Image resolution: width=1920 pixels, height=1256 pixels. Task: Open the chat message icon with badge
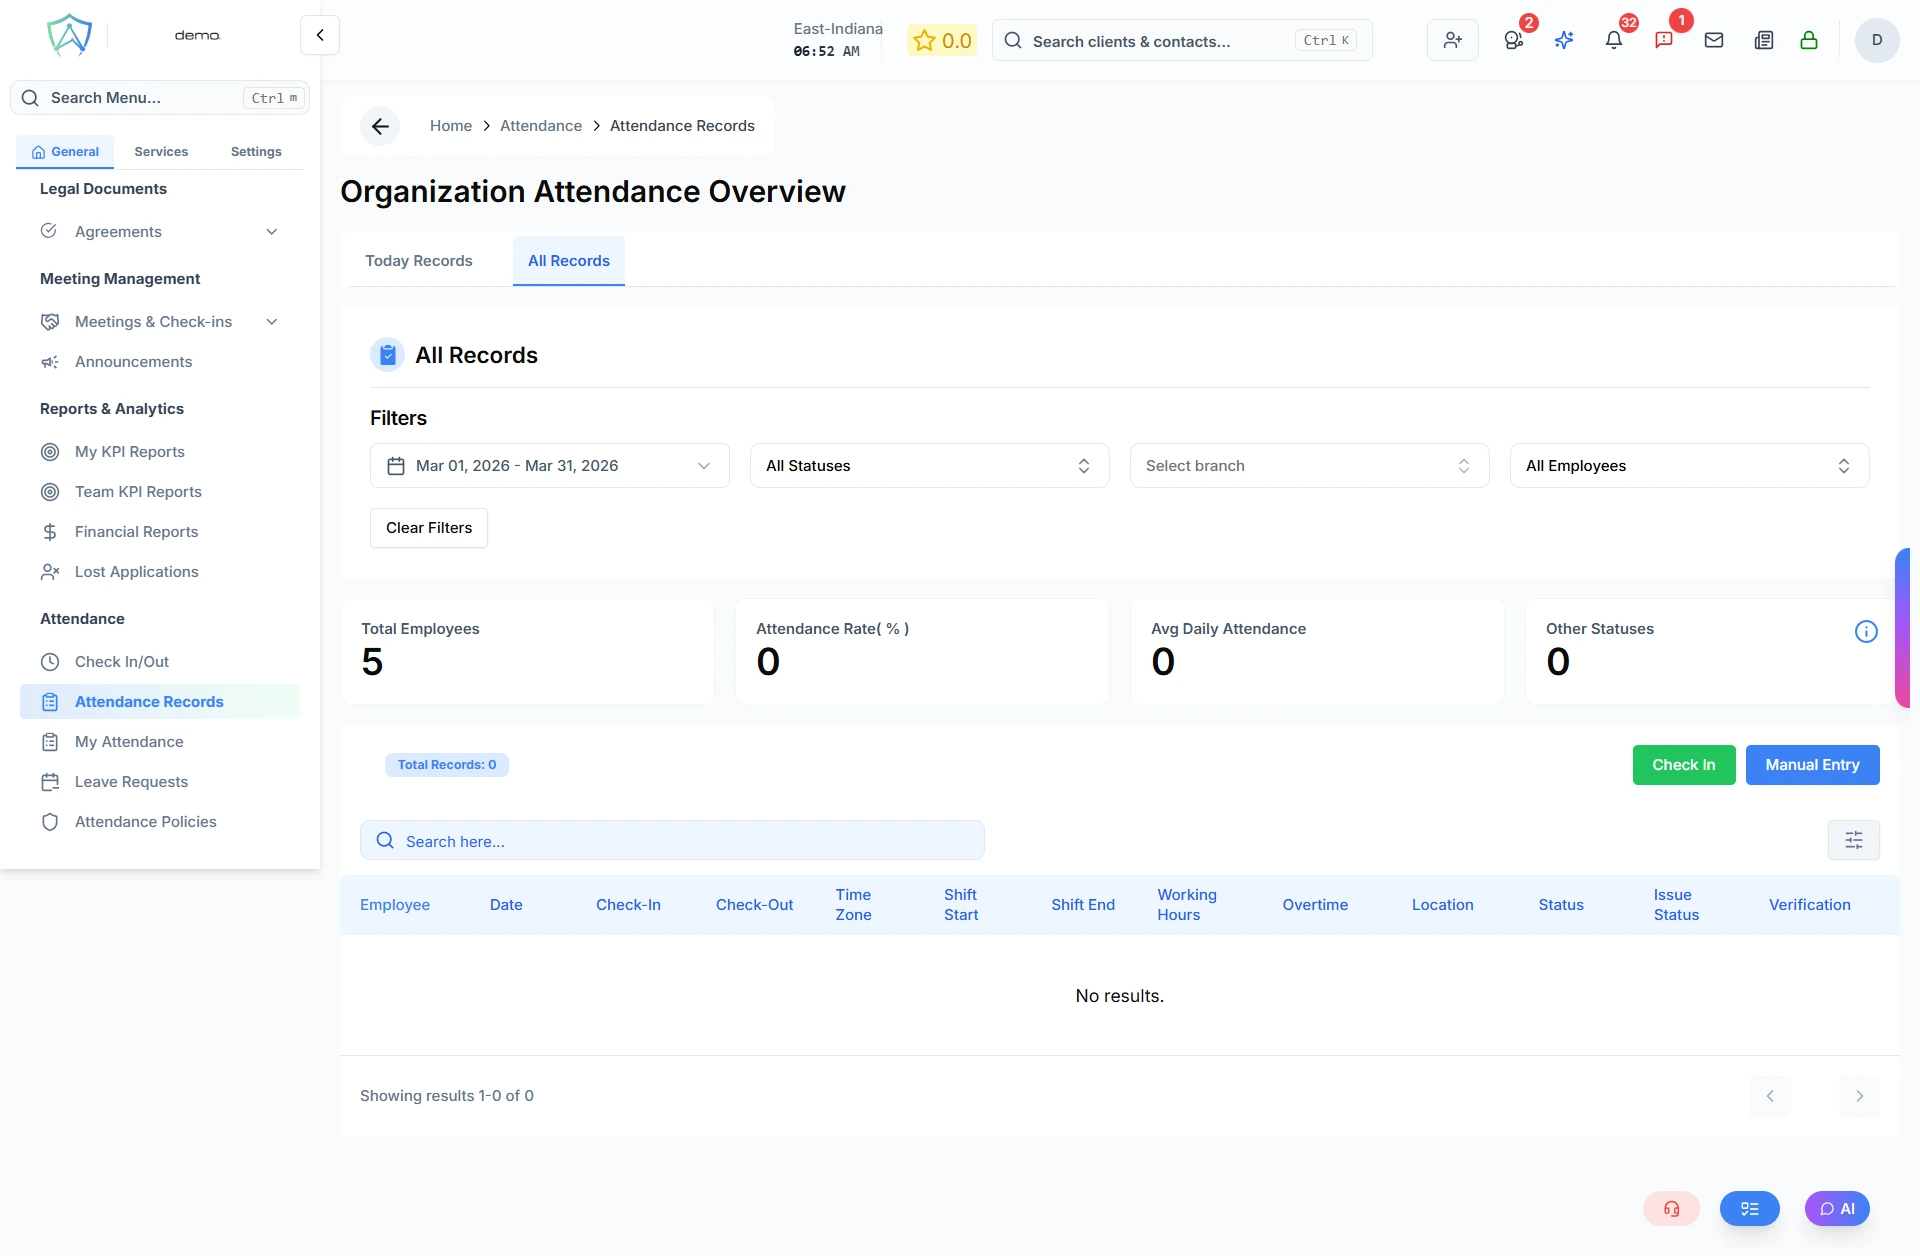1664,40
